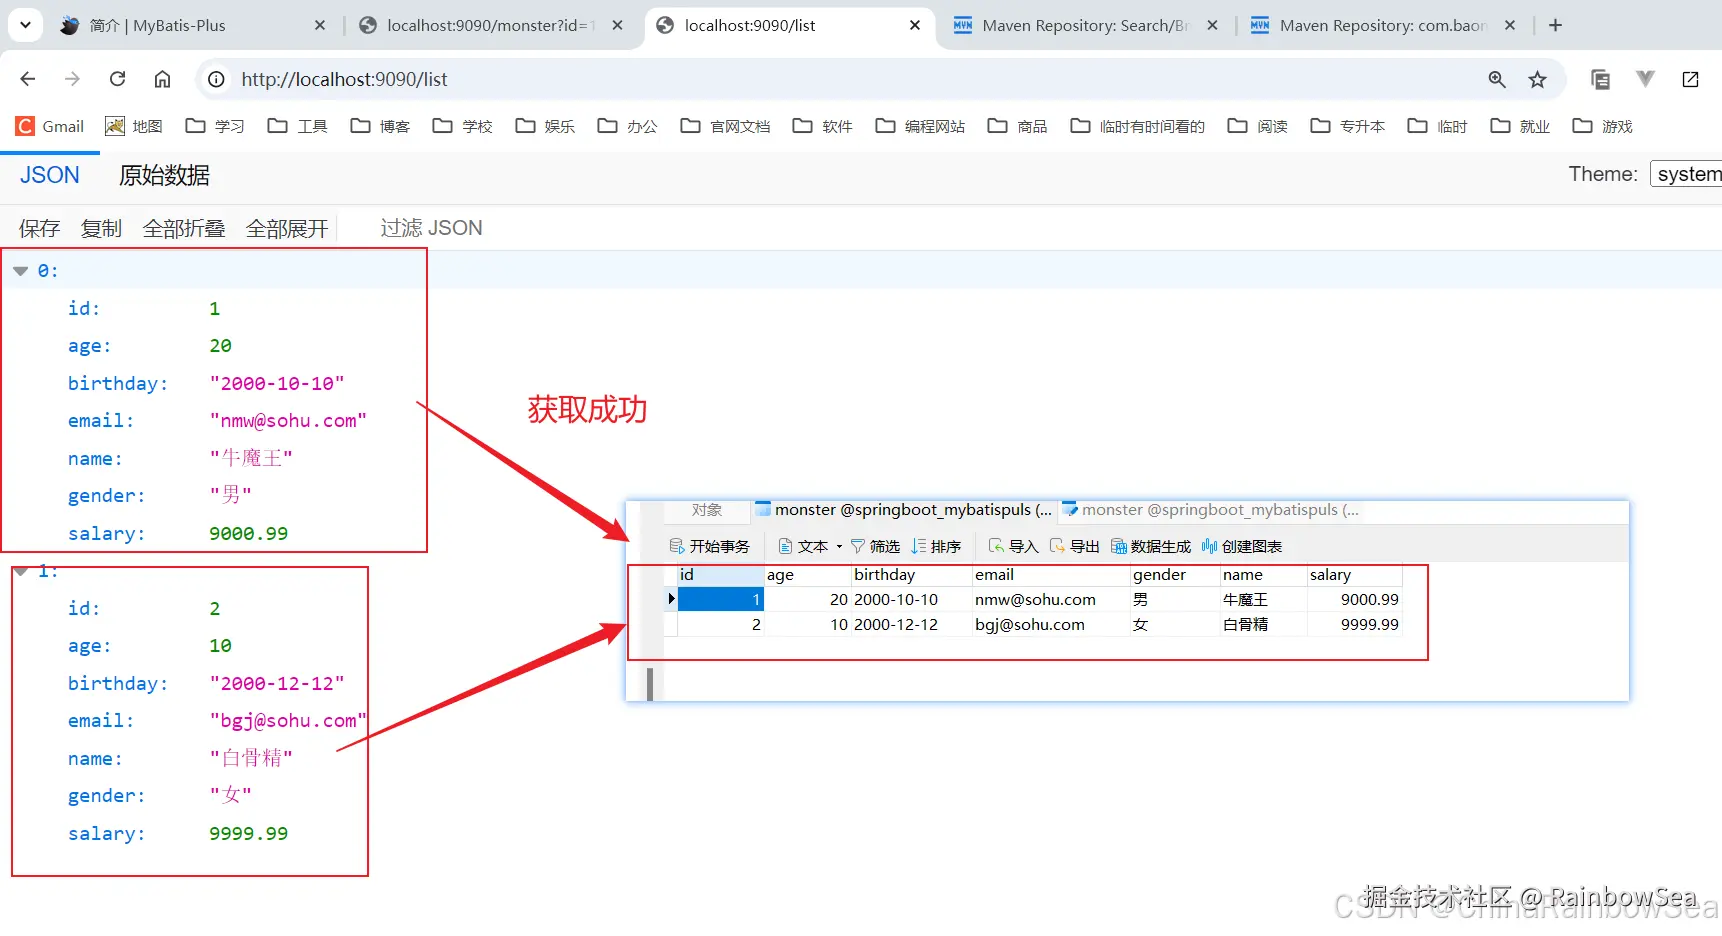Select the first monster @springboot_mybatispuls tab

(x=904, y=510)
